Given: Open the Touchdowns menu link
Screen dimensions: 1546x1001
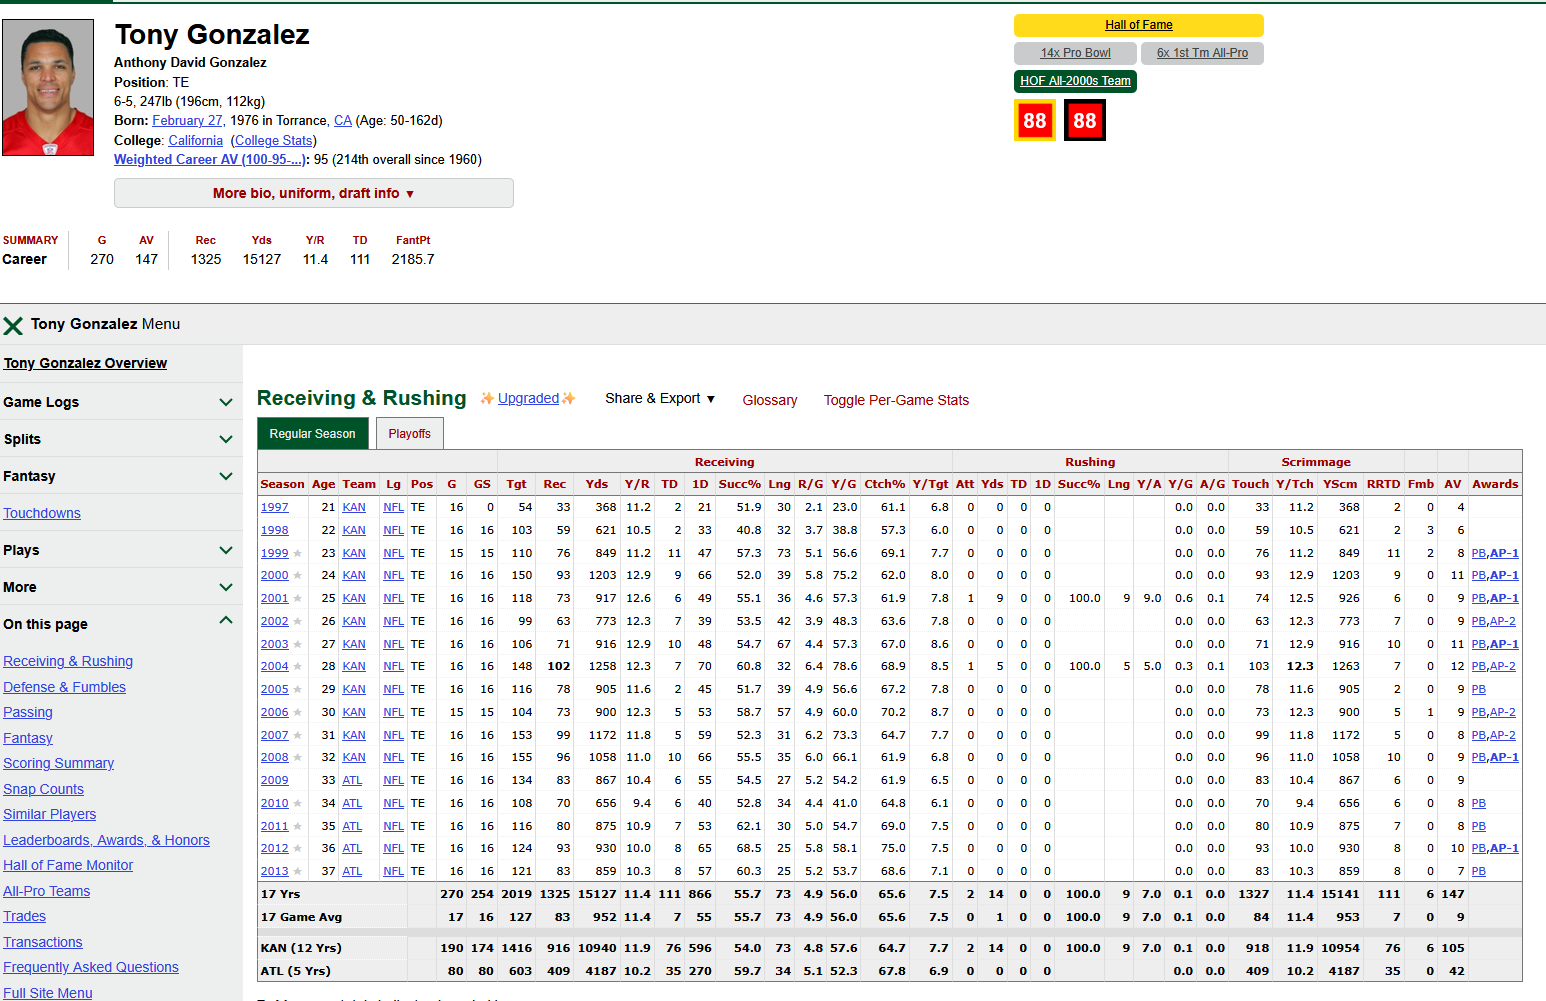Looking at the screenshot, I should [42, 513].
